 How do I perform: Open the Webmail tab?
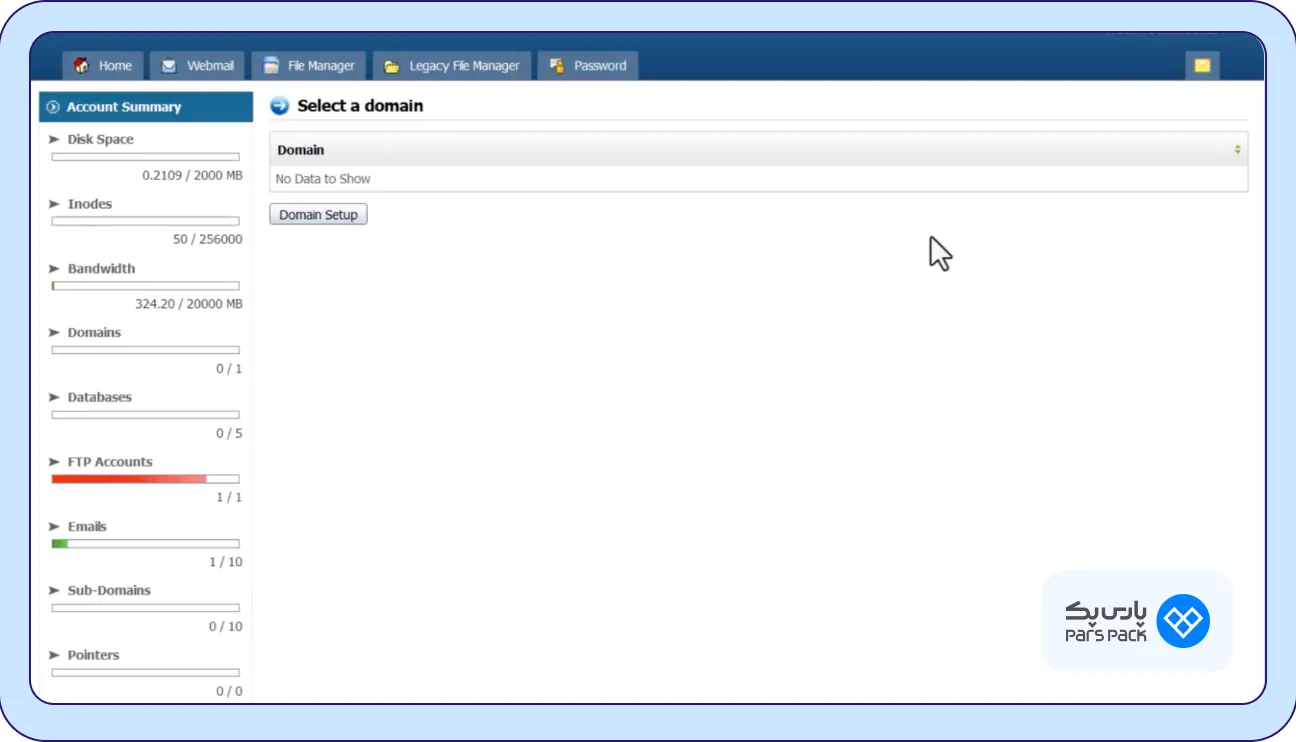tap(197, 66)
